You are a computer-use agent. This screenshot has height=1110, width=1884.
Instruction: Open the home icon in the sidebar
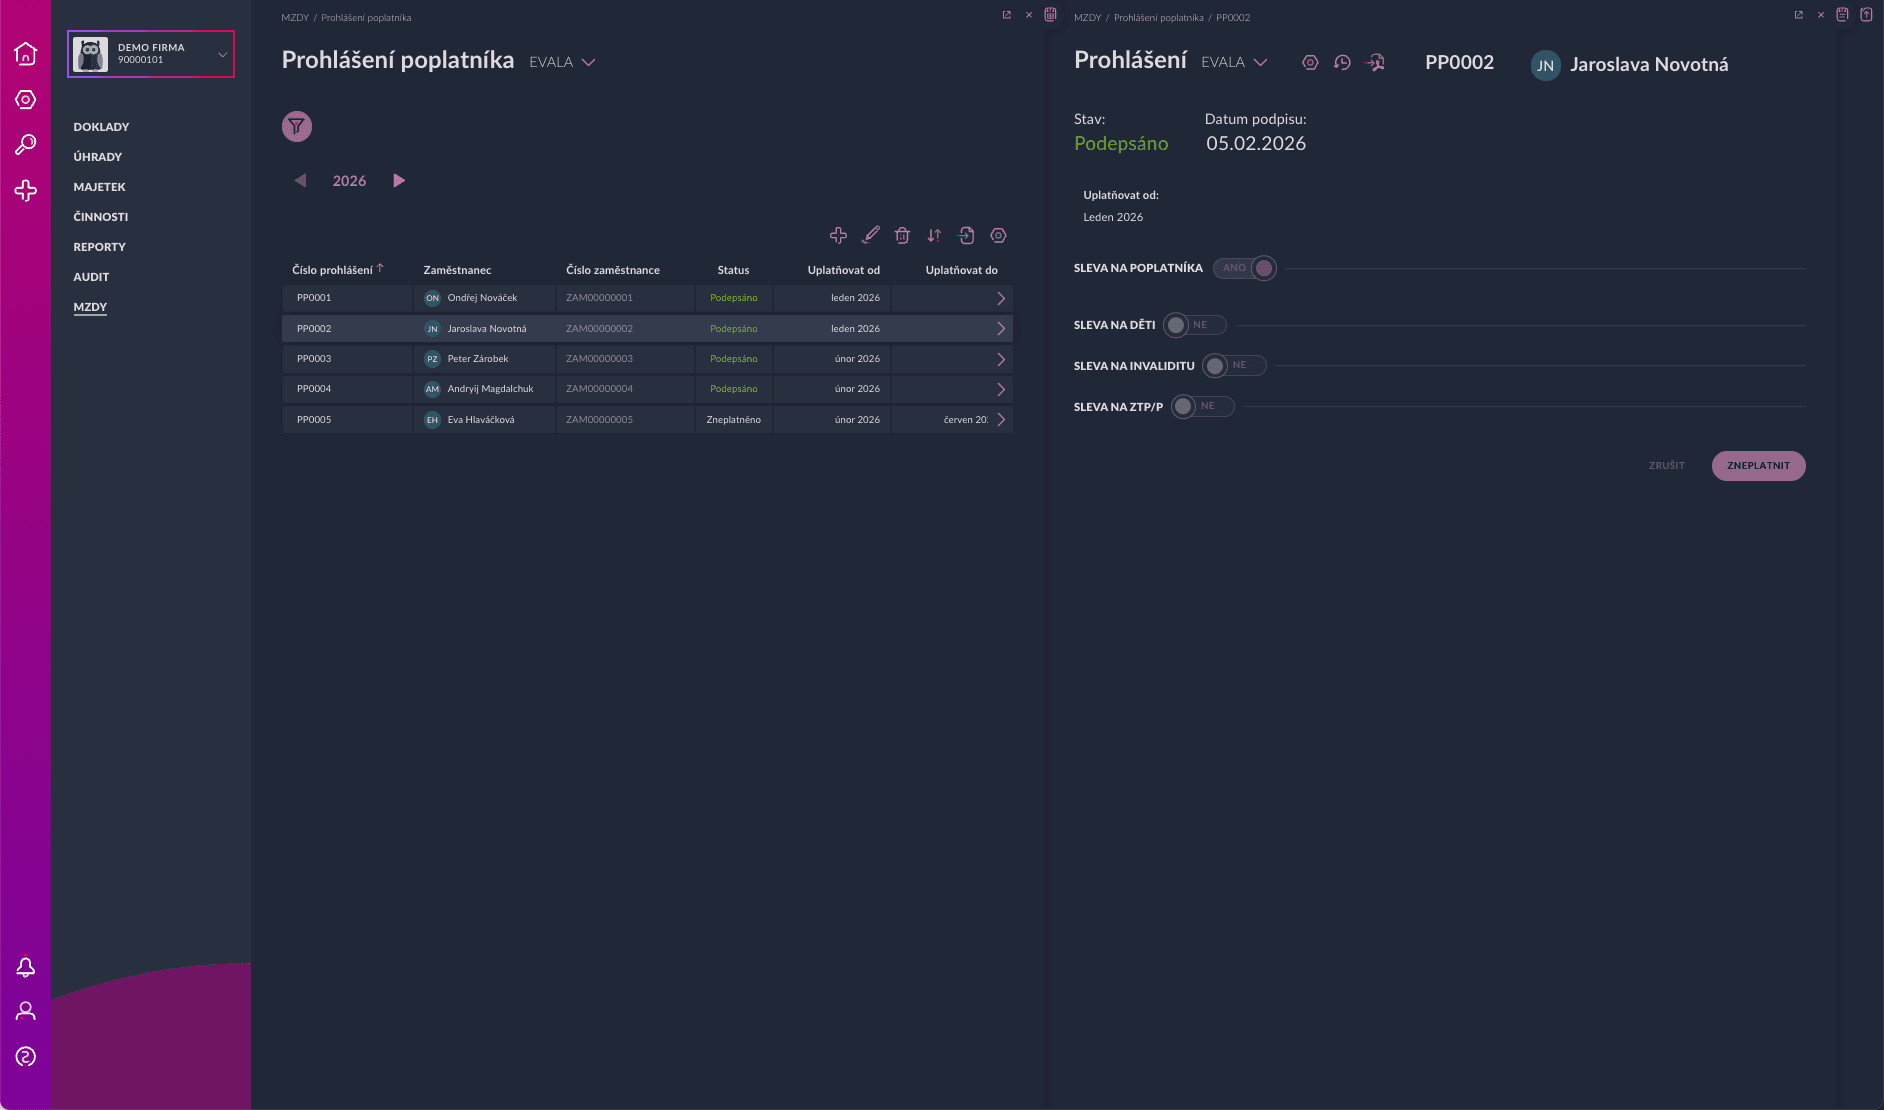26,54
